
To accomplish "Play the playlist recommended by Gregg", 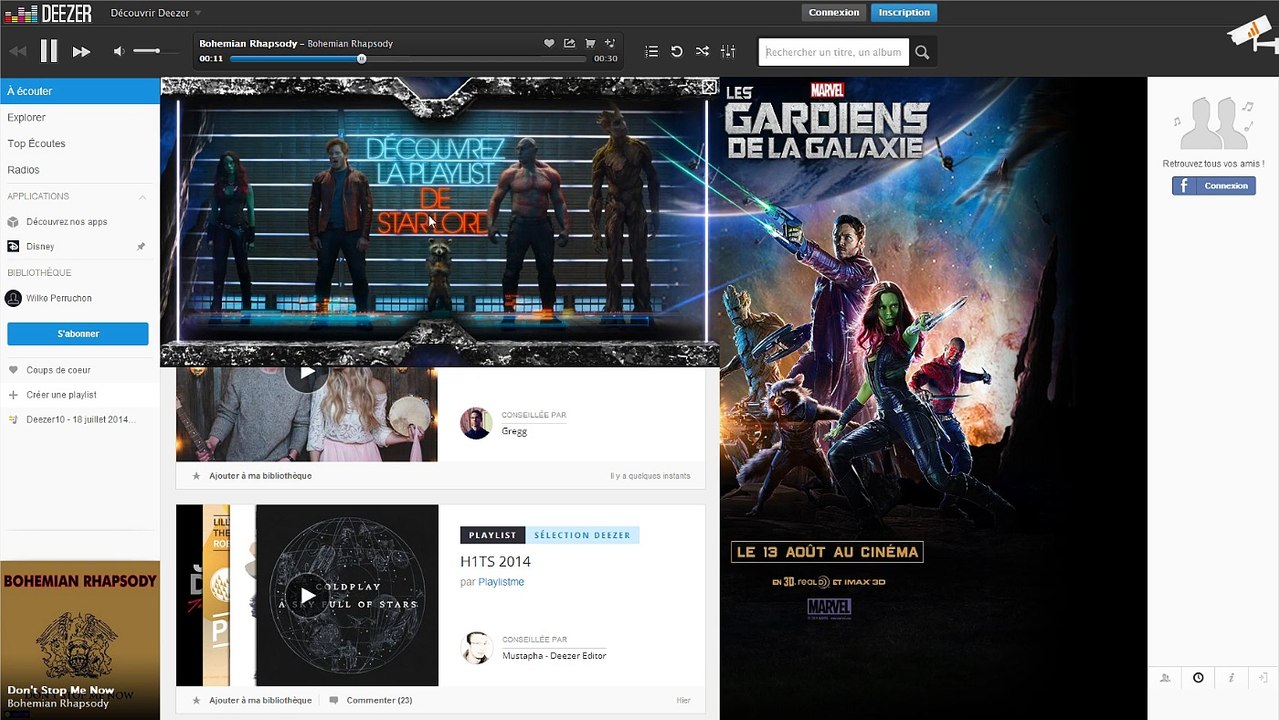I will coord(307,372).
